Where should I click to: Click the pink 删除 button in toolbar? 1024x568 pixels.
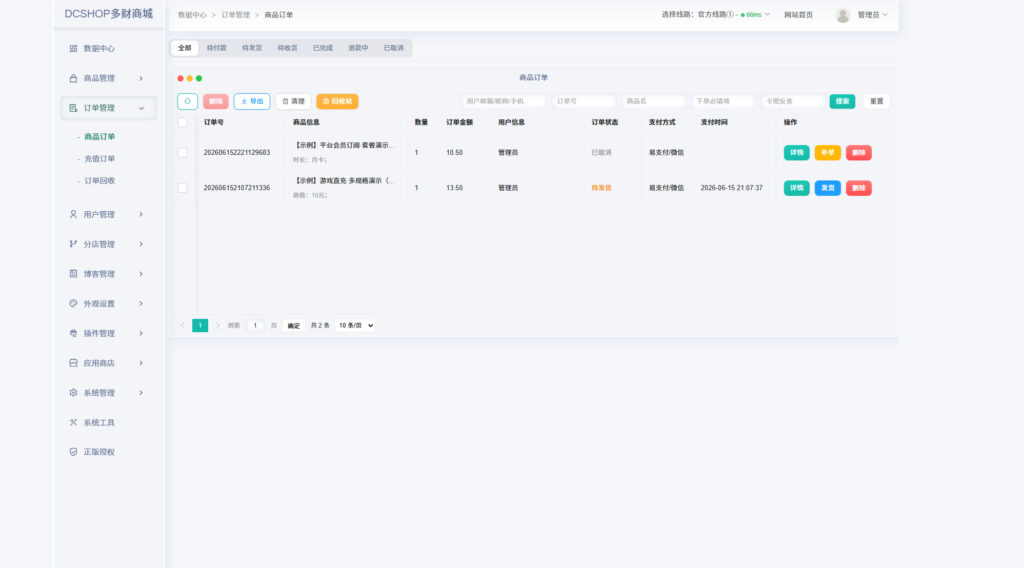click(216, 101)
